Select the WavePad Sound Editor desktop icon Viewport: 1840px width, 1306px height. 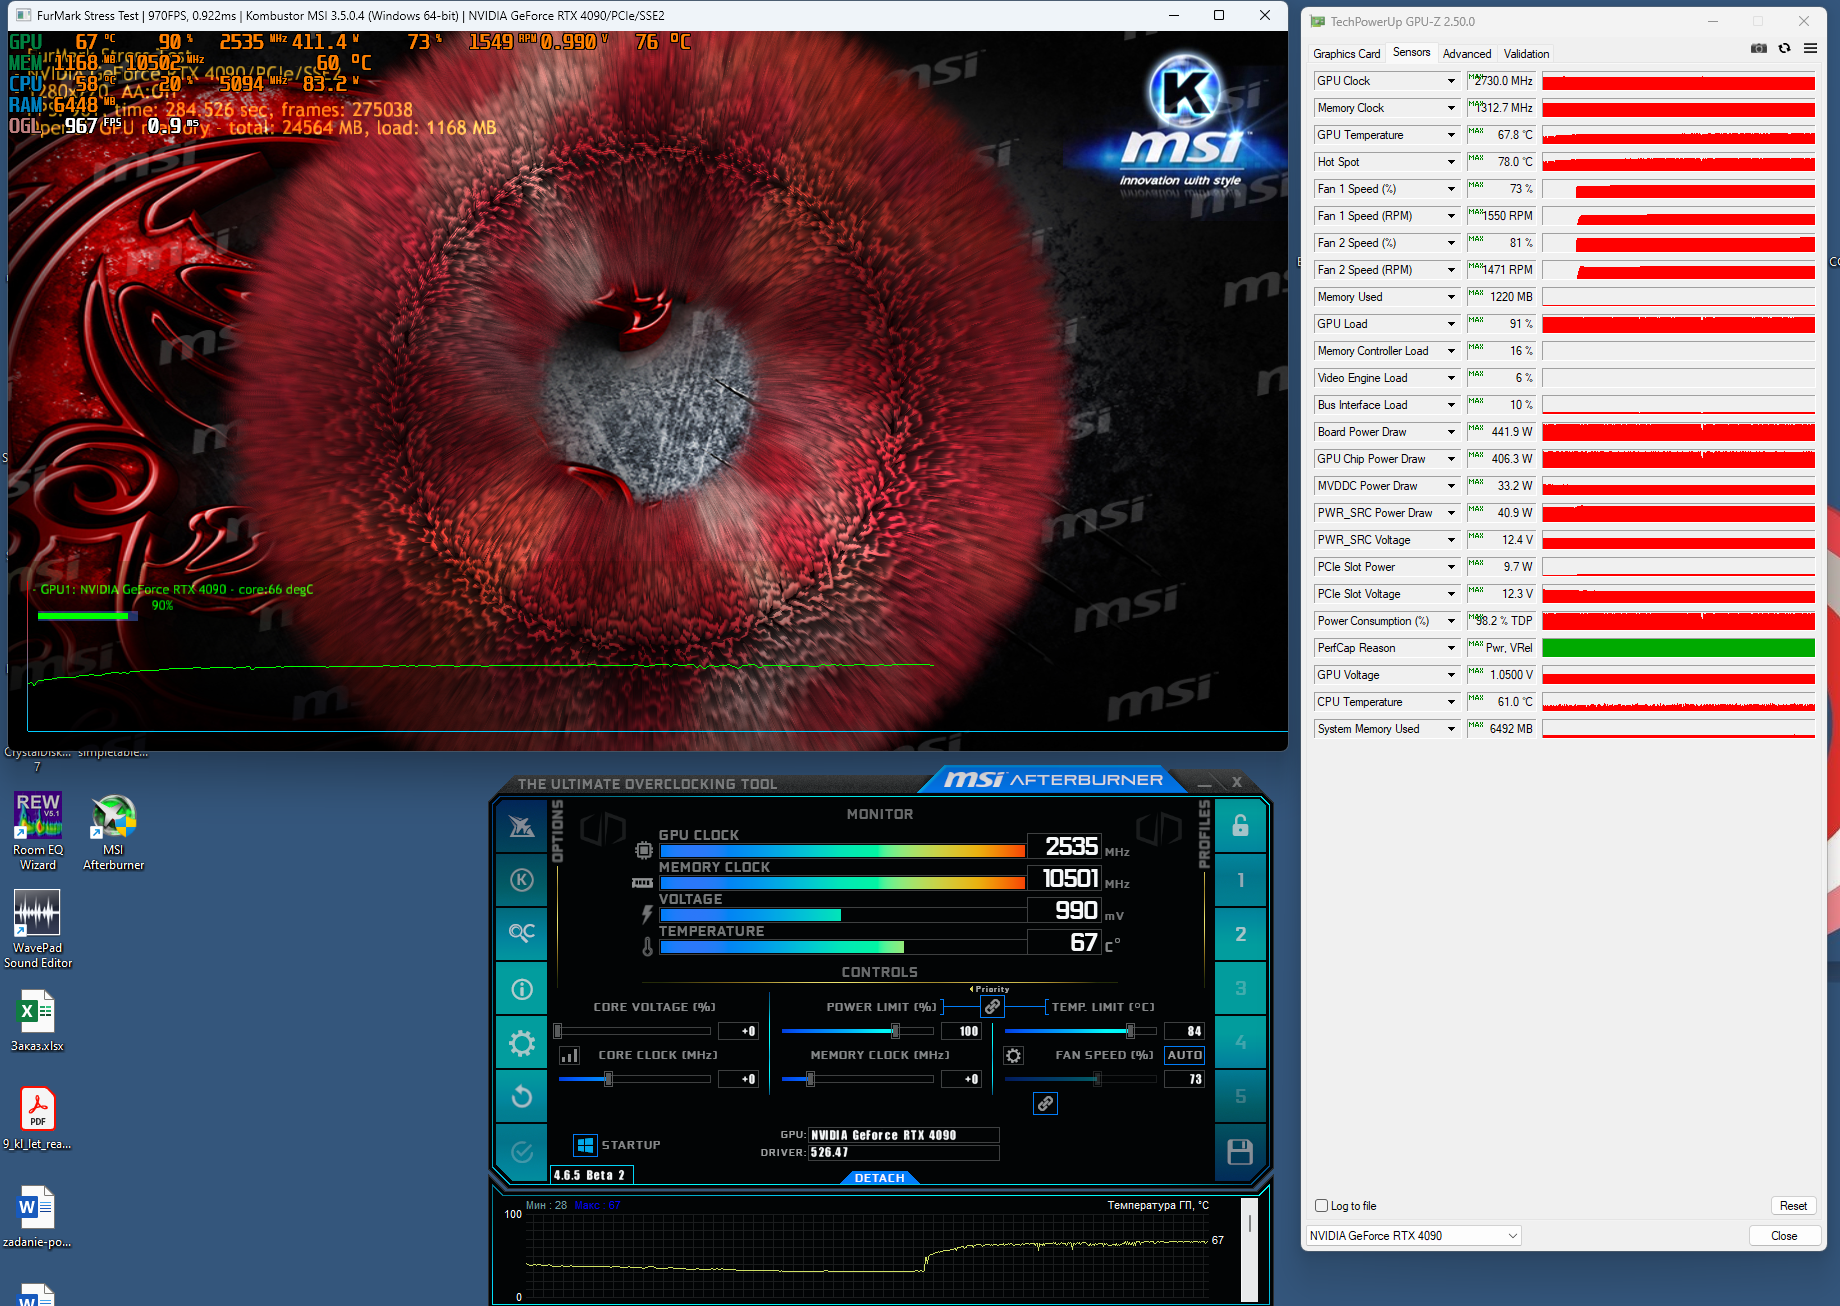point(38,929)
